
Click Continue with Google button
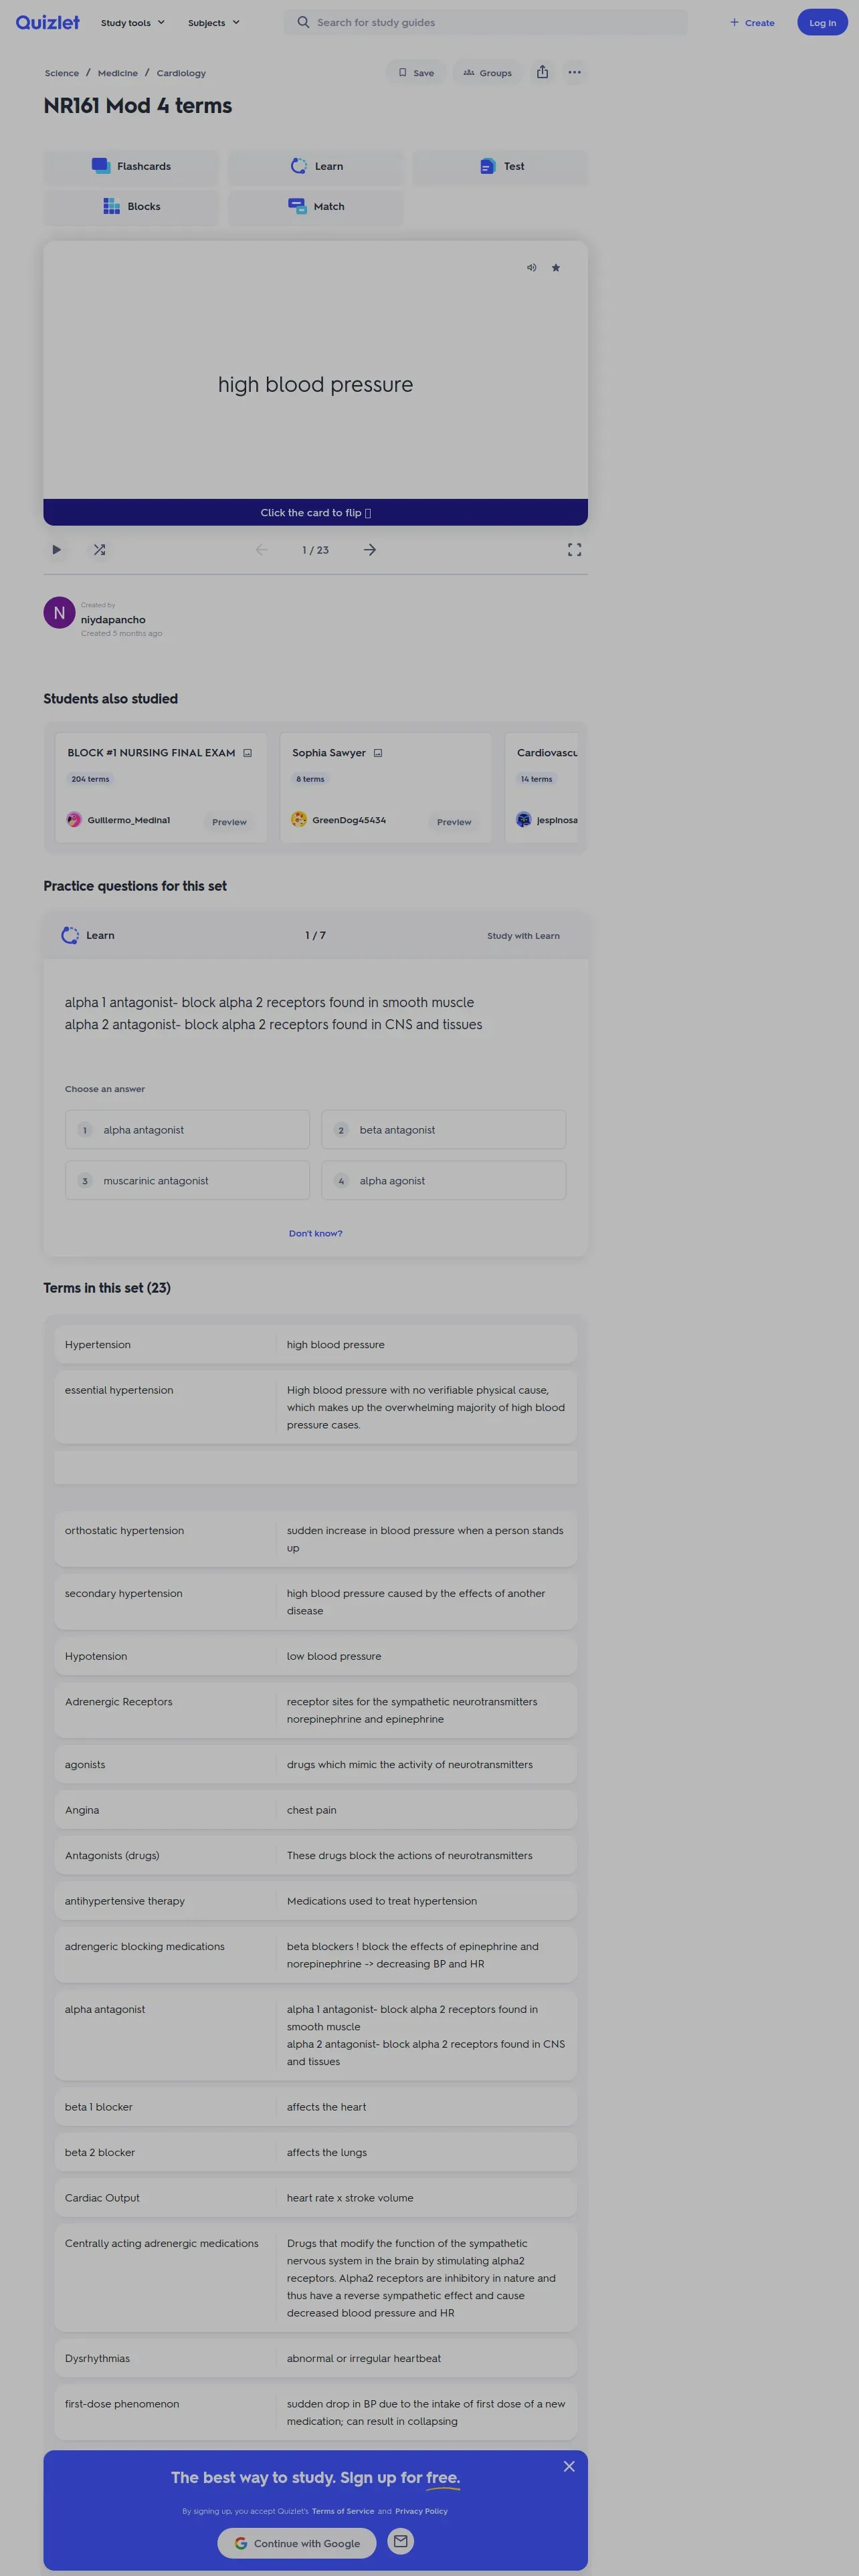(x=296, y=2543)
